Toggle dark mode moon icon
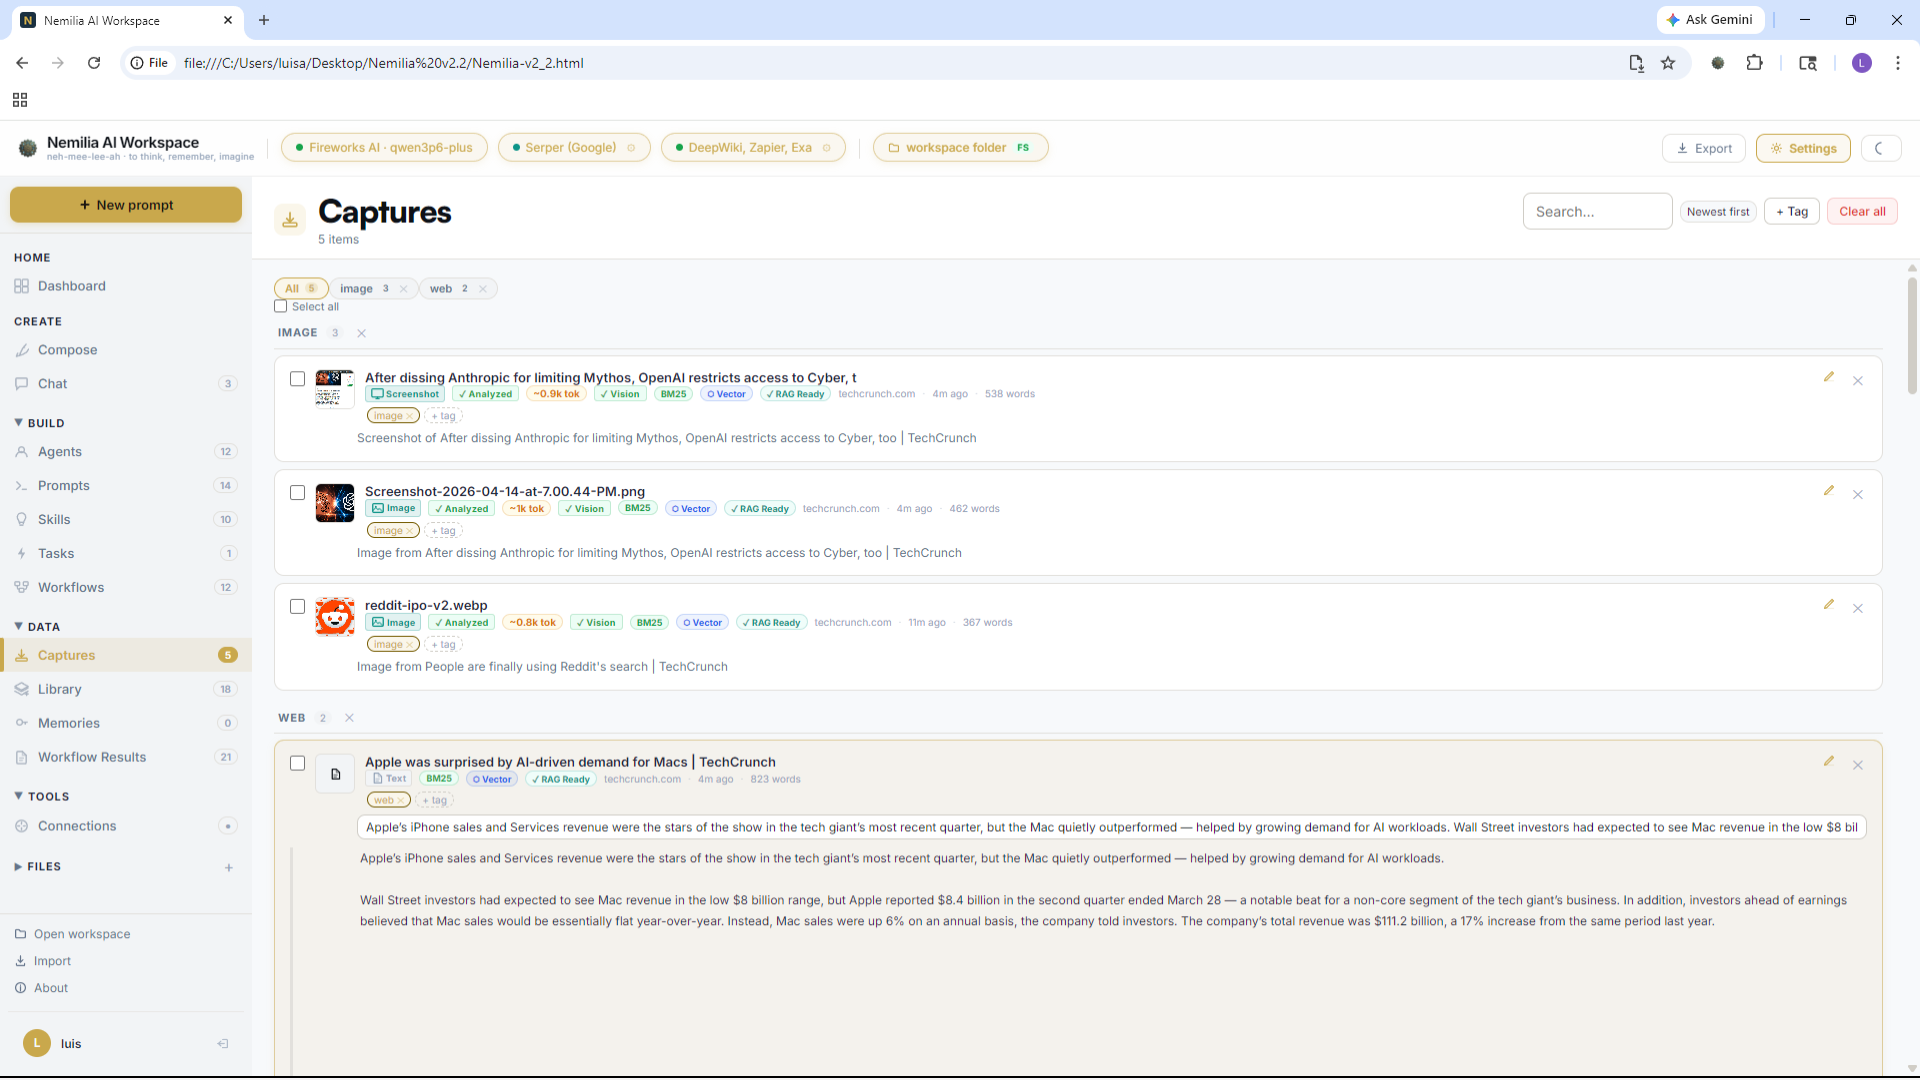This screenshot has width=1920, height=1080. coord(1880,148)
